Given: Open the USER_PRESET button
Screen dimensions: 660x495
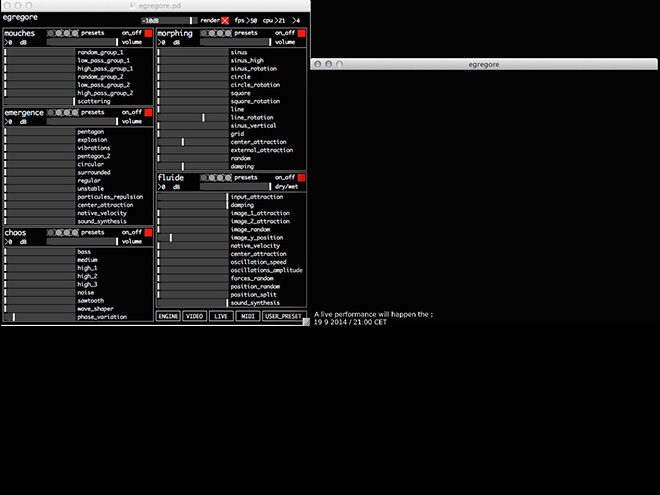Looking at the screenshot, I should [x=283, y=316].
